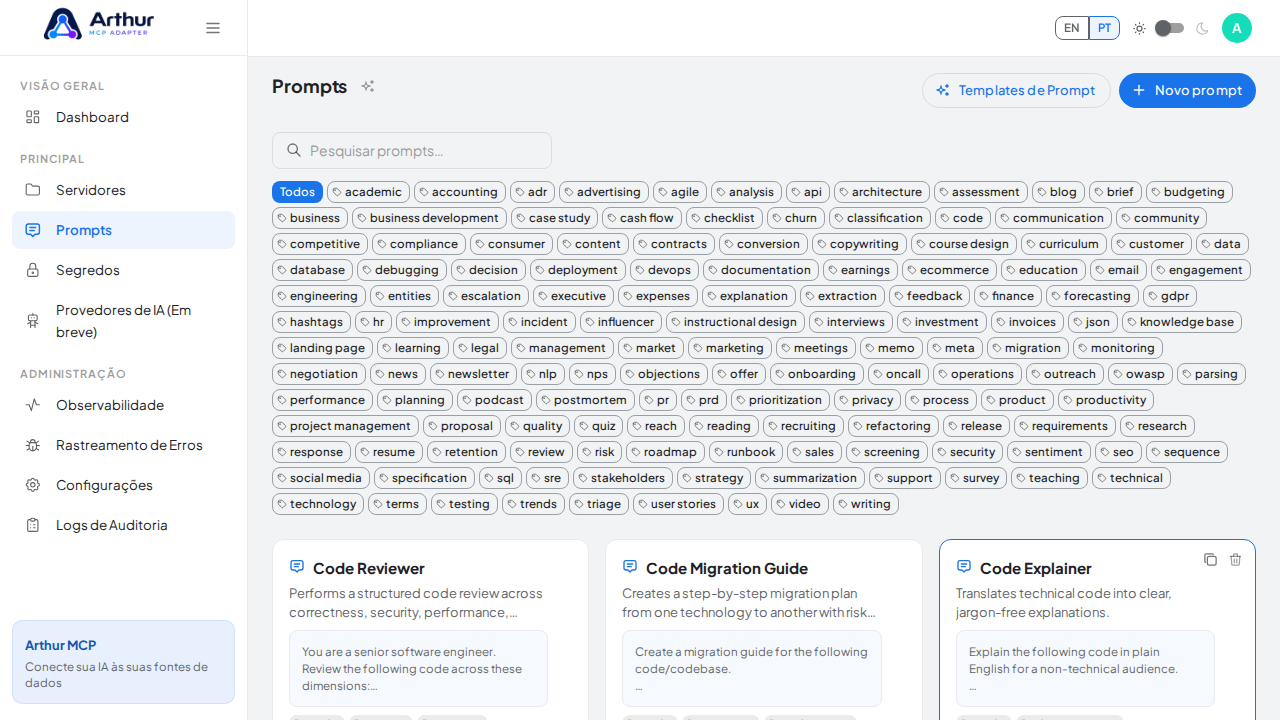Viewport: 1280px width, 720px height.
Task: Filter prompts by ux tag
Action: click(747, 504)
